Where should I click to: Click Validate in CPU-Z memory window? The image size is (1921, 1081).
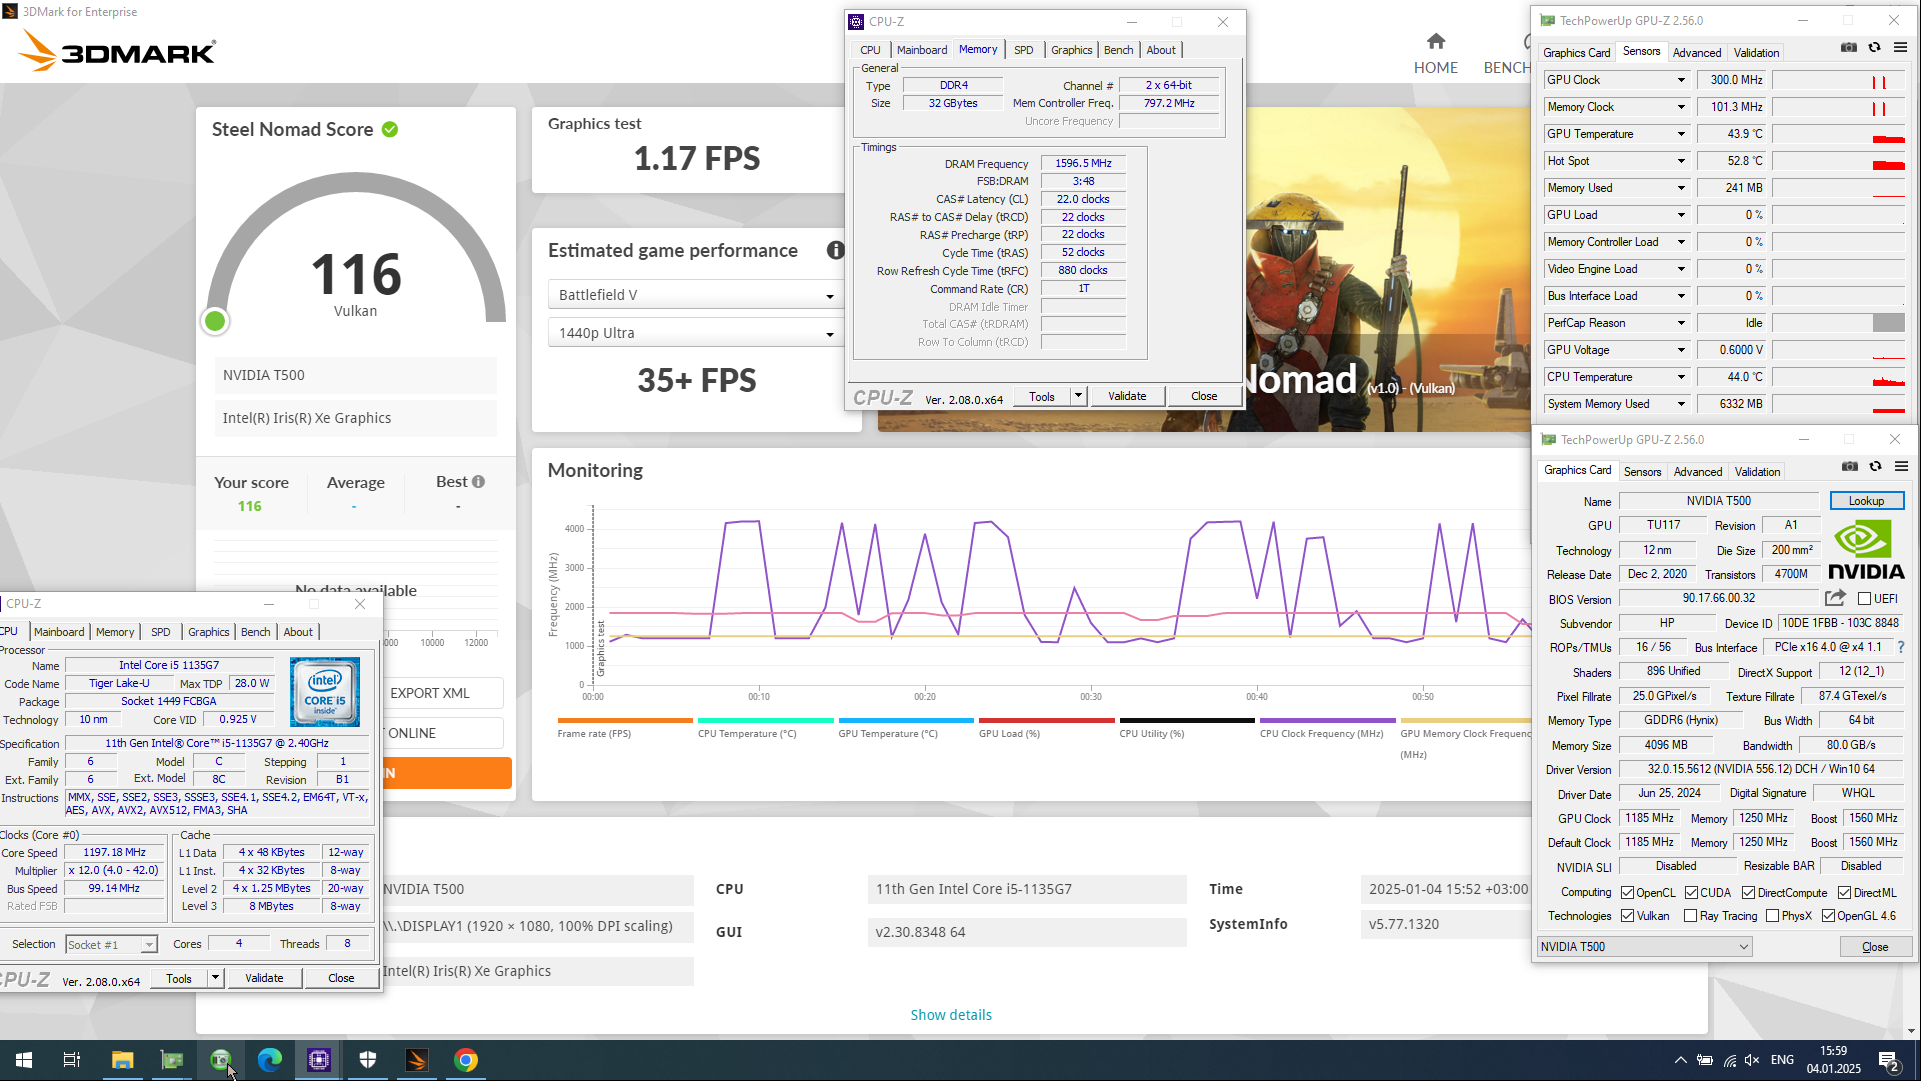click(1127, 396)
